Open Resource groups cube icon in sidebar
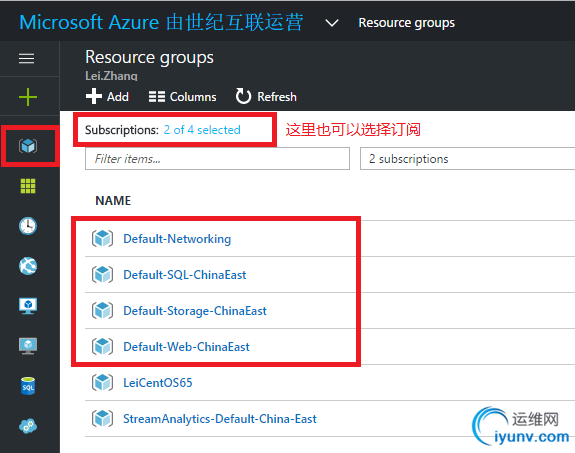 point(28,146)
